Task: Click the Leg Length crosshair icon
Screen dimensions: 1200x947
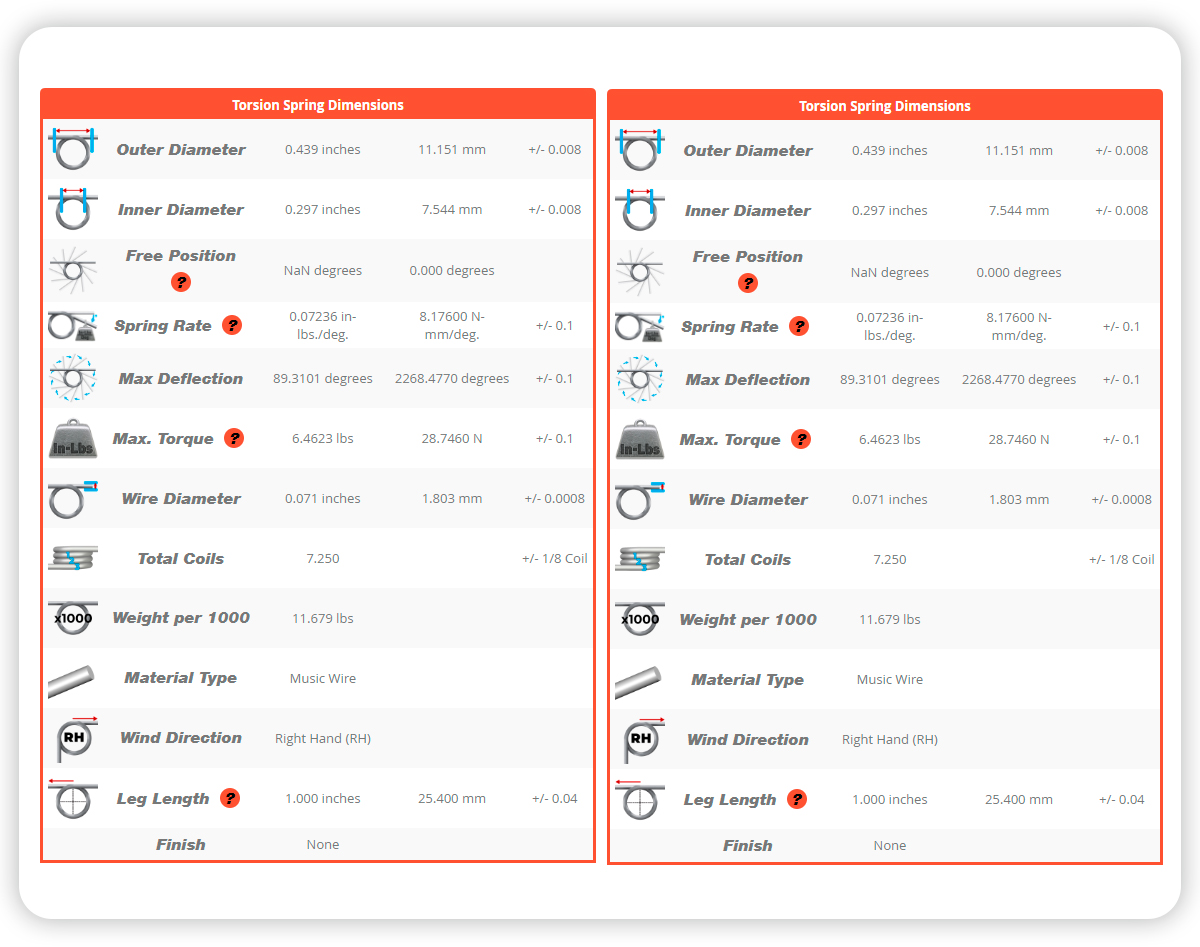Action: tap(72, 798)
